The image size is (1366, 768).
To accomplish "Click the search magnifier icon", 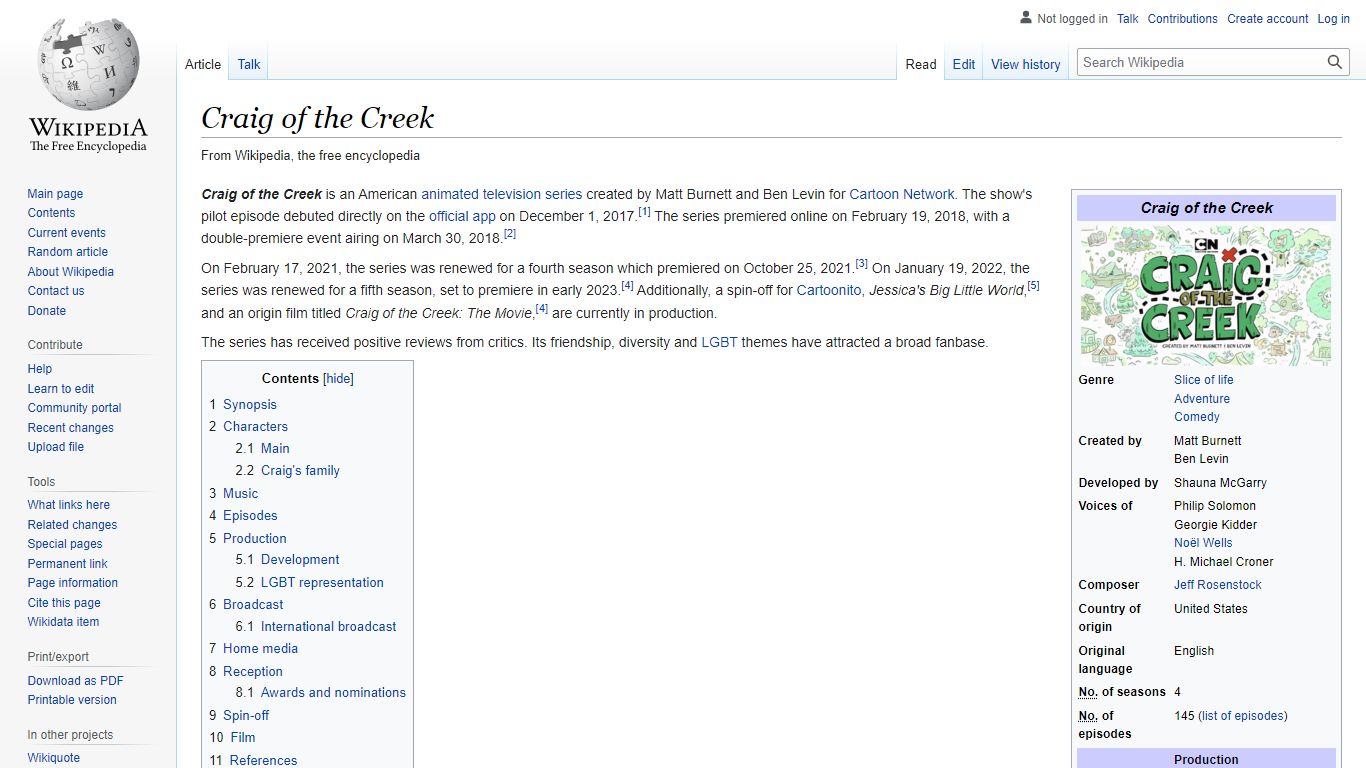I will click(1335, 62).
